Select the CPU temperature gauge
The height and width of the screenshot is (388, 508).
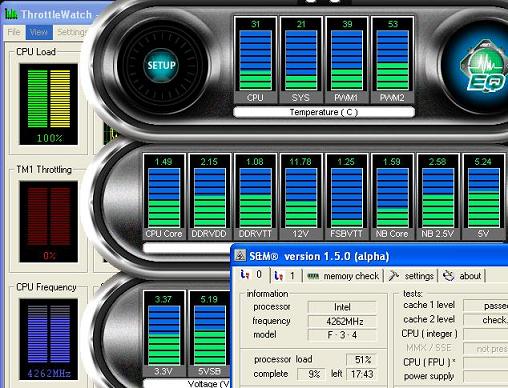(255, 59)
